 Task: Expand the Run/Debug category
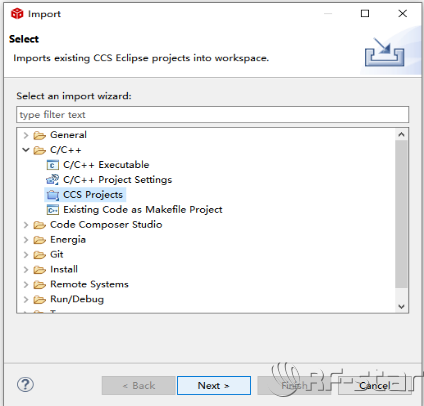[x=26, y=300]
